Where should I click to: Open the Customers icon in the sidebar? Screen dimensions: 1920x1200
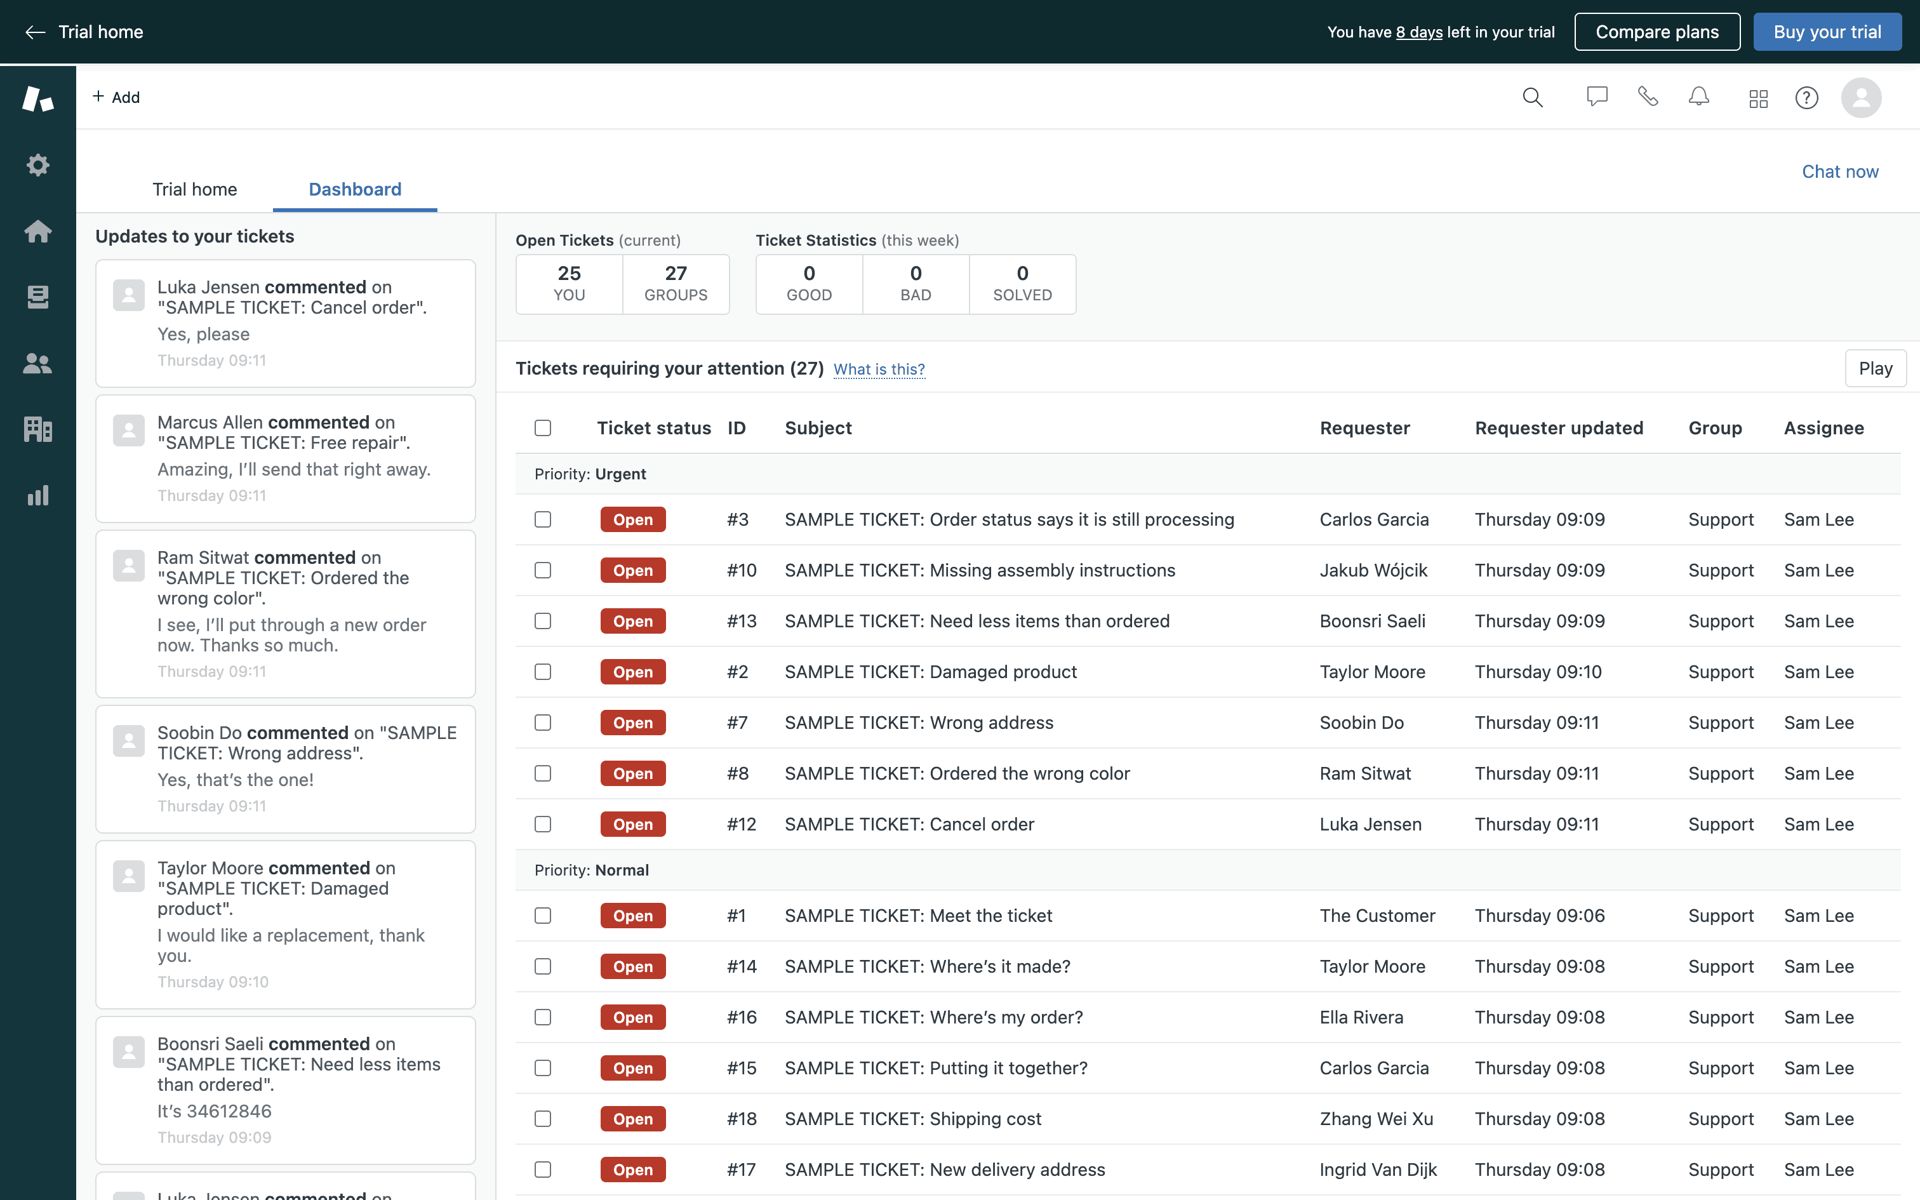38,363
